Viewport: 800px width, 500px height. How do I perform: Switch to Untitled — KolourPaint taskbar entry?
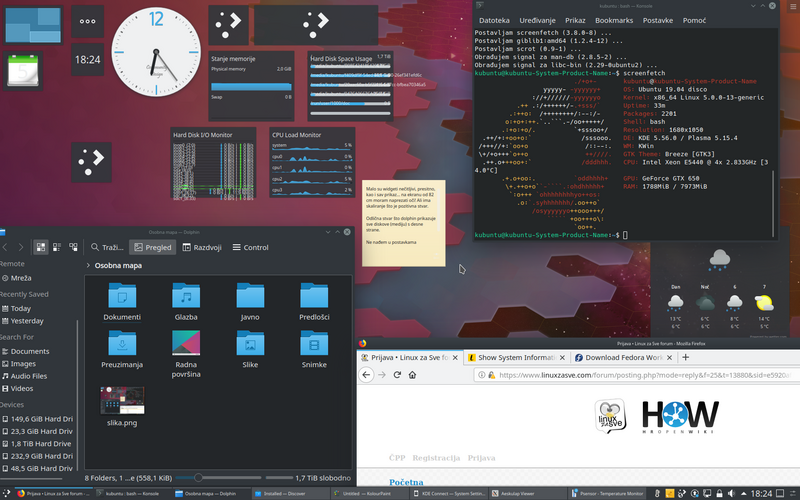tap(369, 493)
